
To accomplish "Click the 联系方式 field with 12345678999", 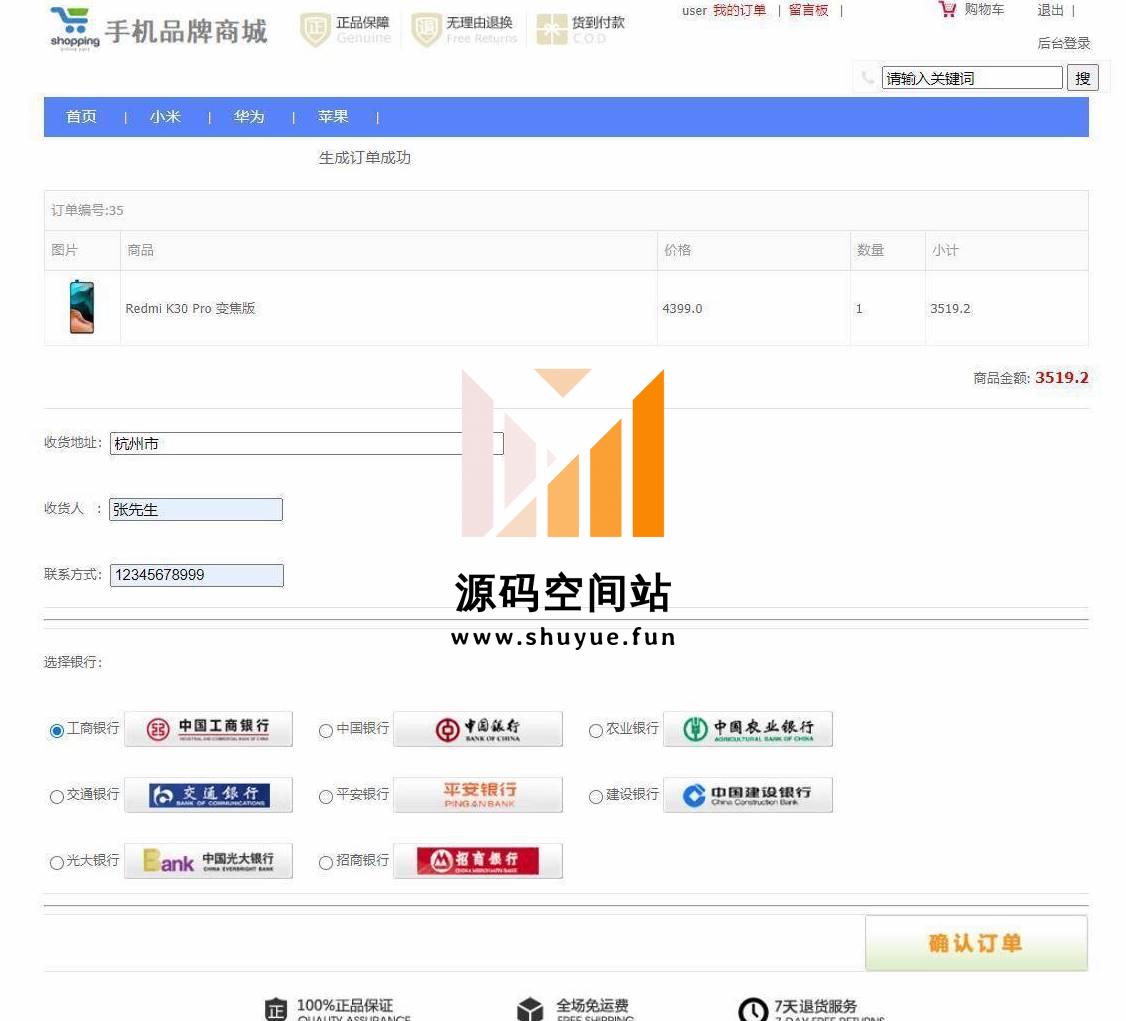I will pyautogui.click(x=197, y=575).
